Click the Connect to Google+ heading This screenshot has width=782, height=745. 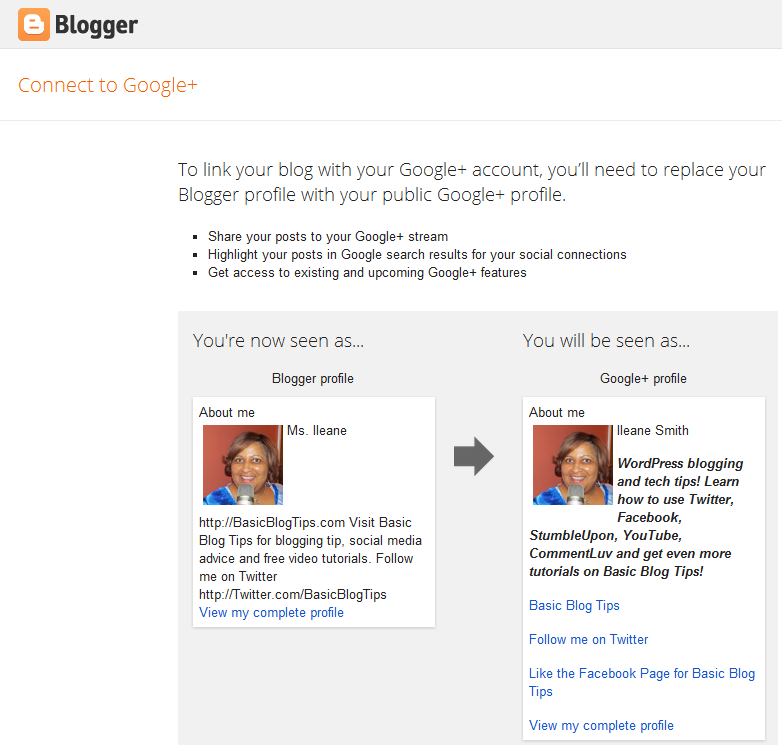tap(108, 85)
